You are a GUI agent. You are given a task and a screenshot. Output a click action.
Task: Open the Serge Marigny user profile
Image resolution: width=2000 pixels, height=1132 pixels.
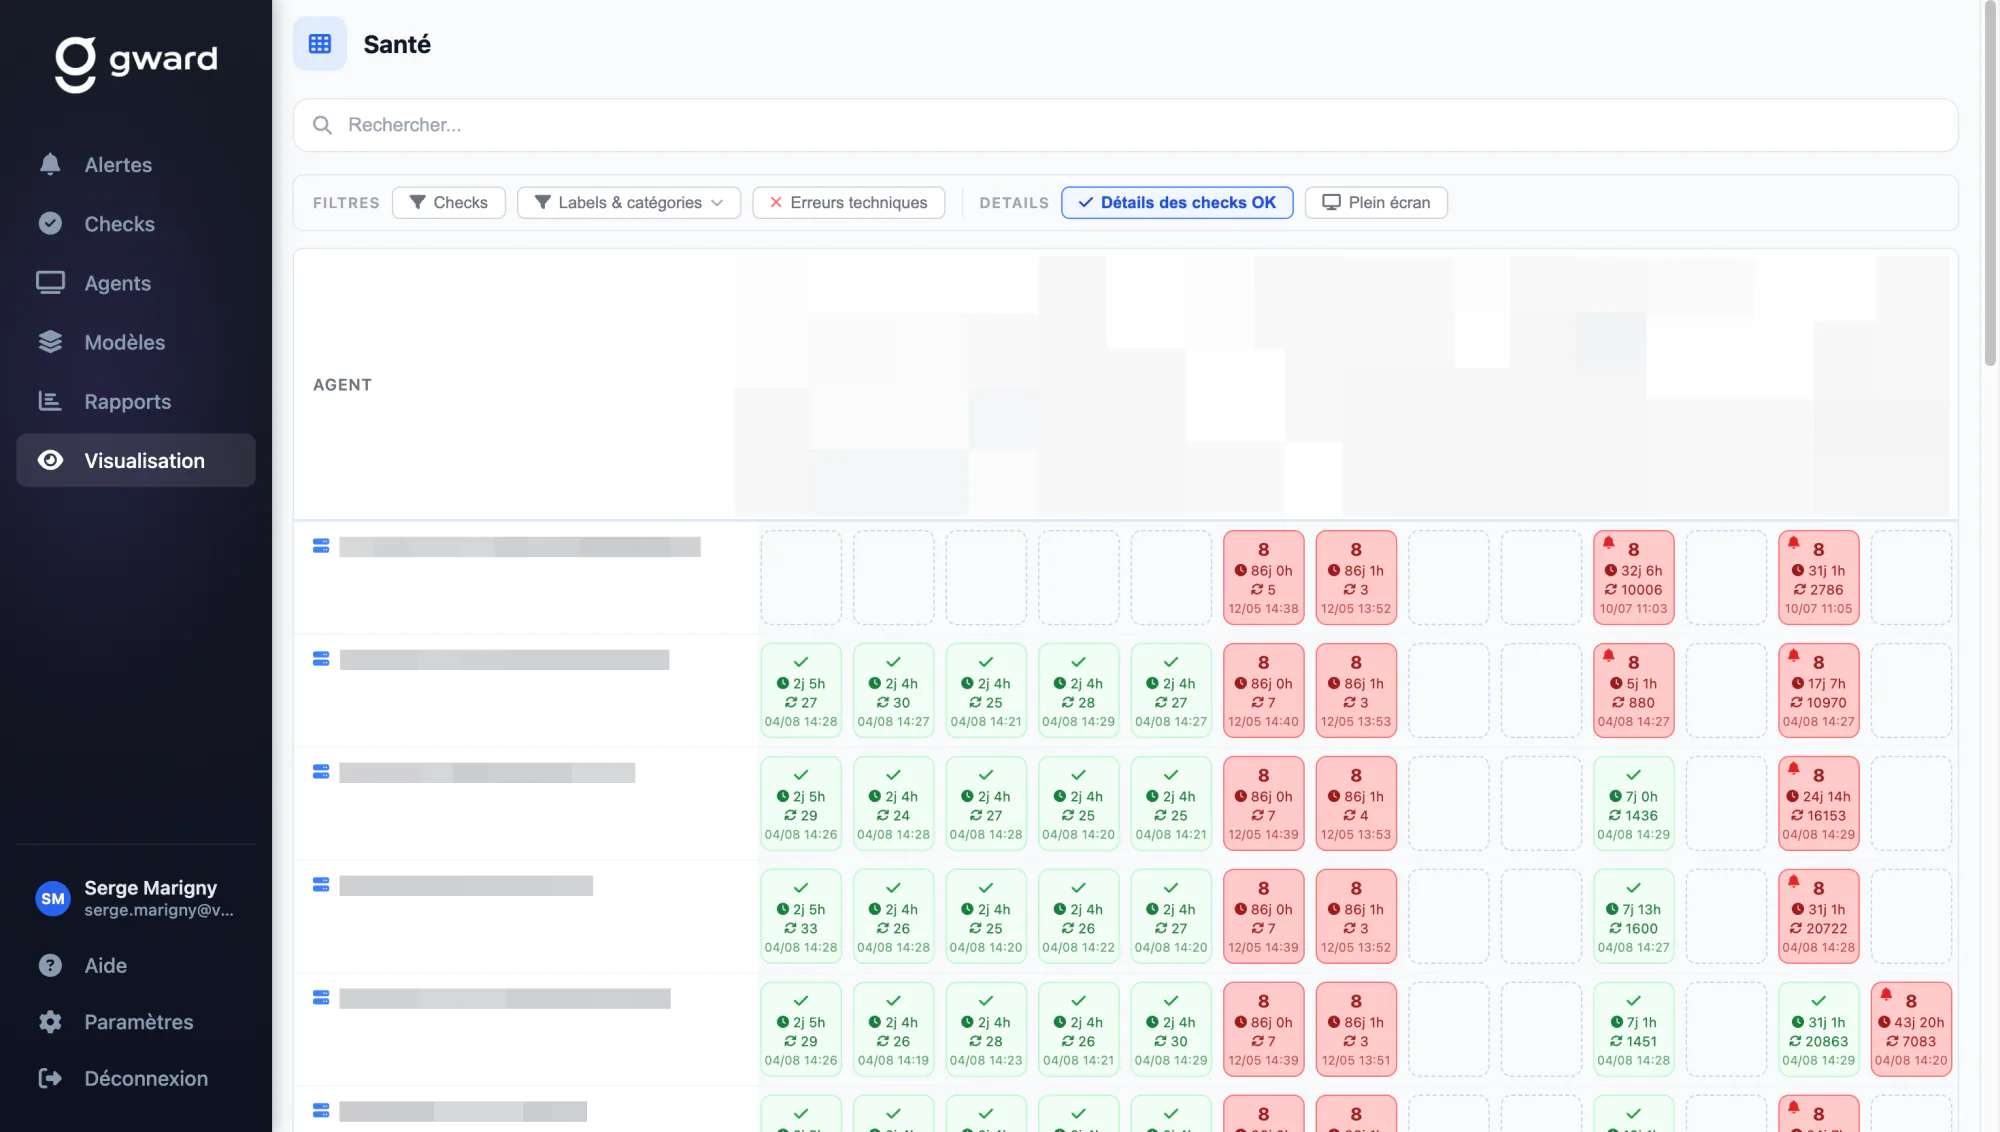point(136,898)
